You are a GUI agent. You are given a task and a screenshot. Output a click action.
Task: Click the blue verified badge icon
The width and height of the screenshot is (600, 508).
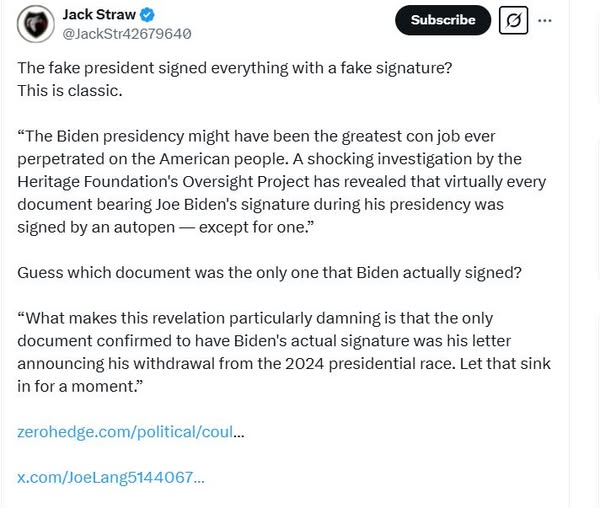[x=147, y=15]
